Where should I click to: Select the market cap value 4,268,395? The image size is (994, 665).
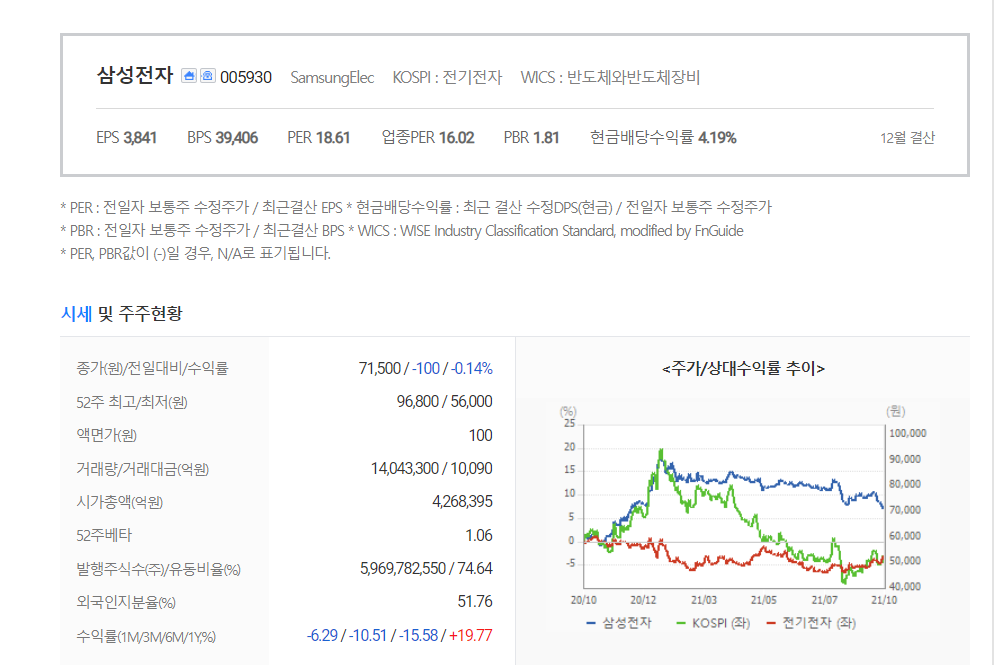coord(462,501)
